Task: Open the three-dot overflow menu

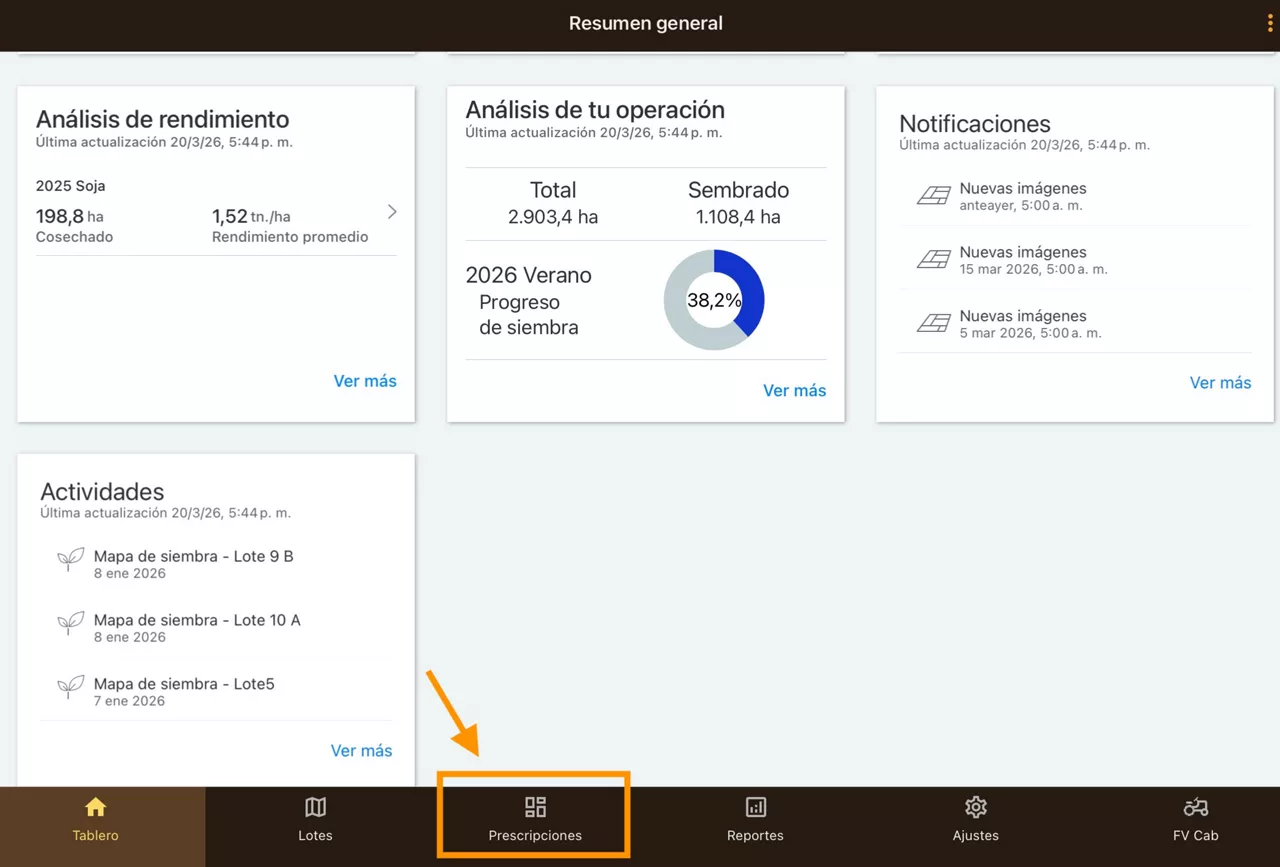Action: coord(1270,24)
